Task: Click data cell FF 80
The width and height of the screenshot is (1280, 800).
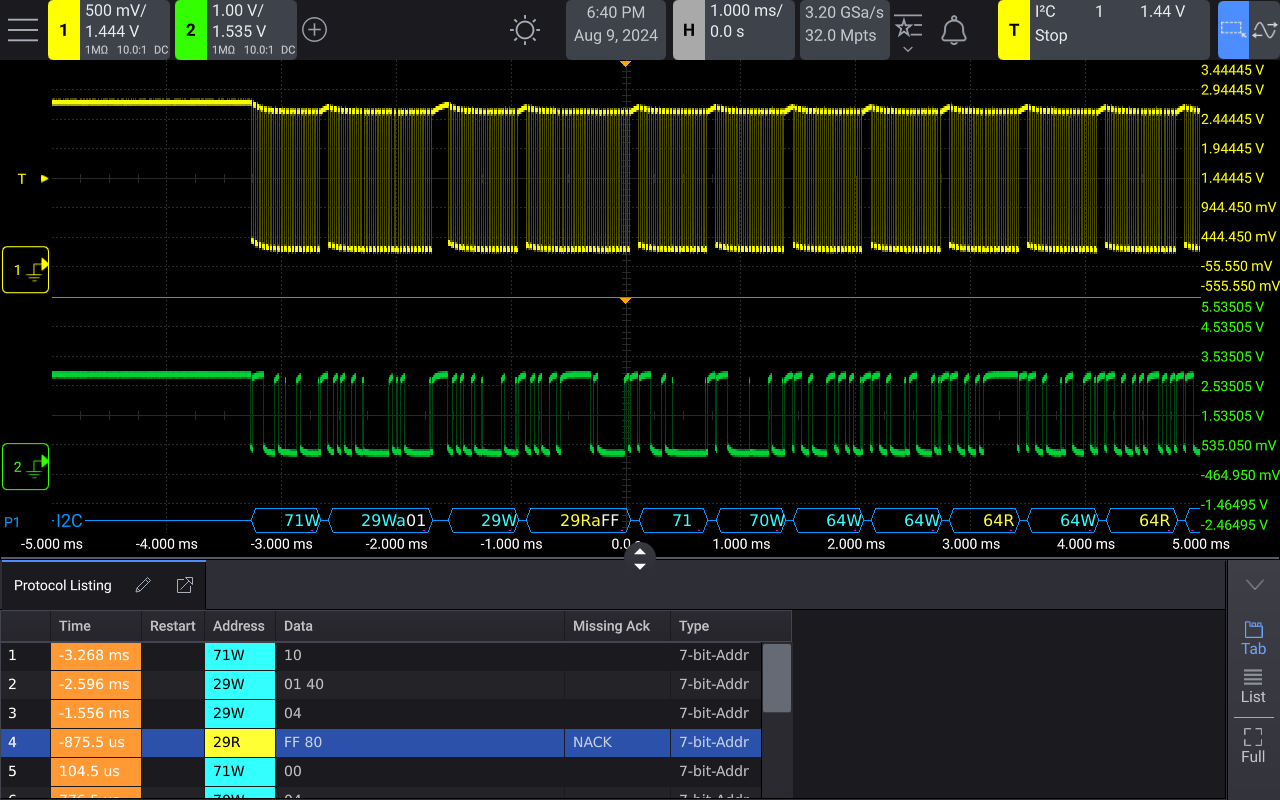Action: (420, 743)
